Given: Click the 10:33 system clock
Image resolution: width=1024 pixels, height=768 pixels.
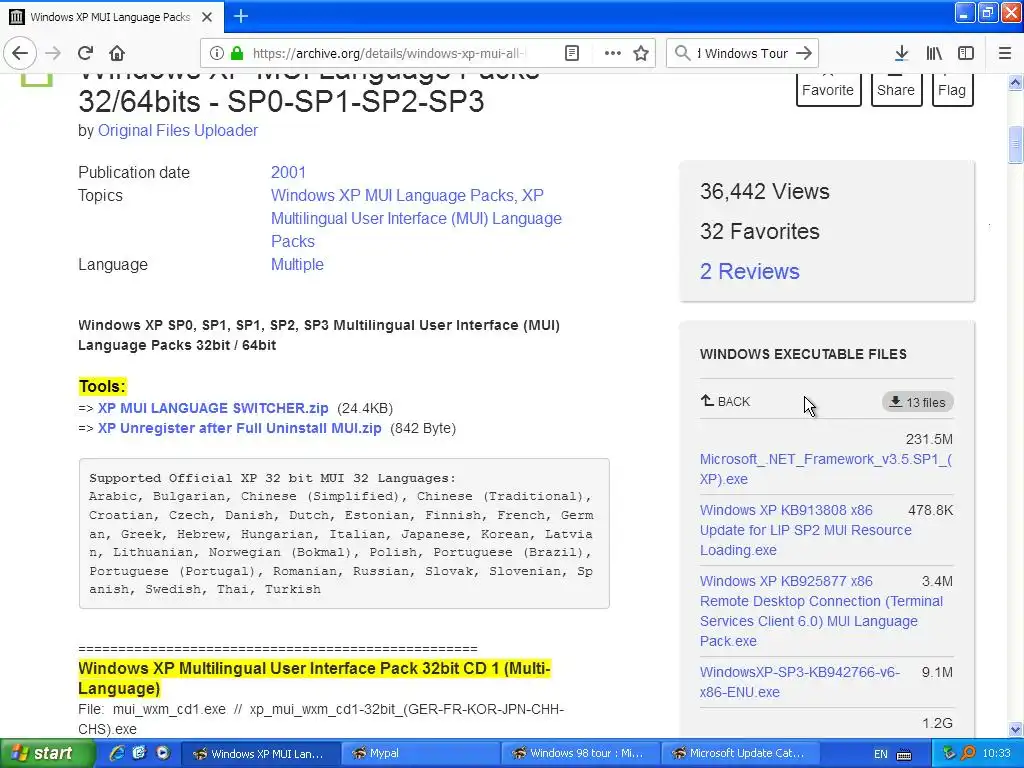Looking at the screenshot, I should [x=996, y=754].
